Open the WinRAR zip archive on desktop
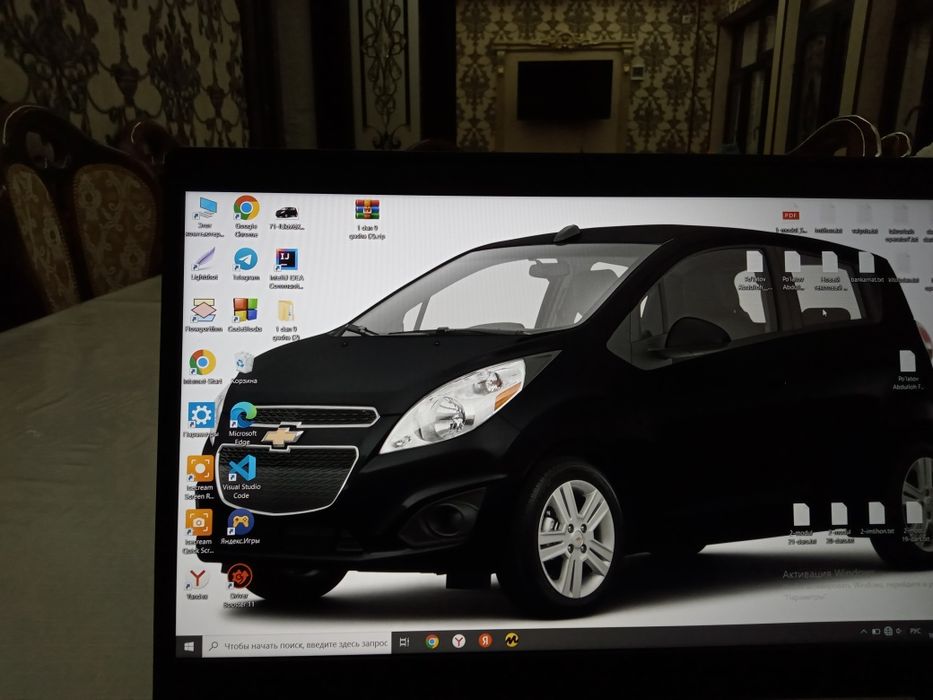Image resolution: width=933 pixels, height=700 pixels. [x=367, y=219]
